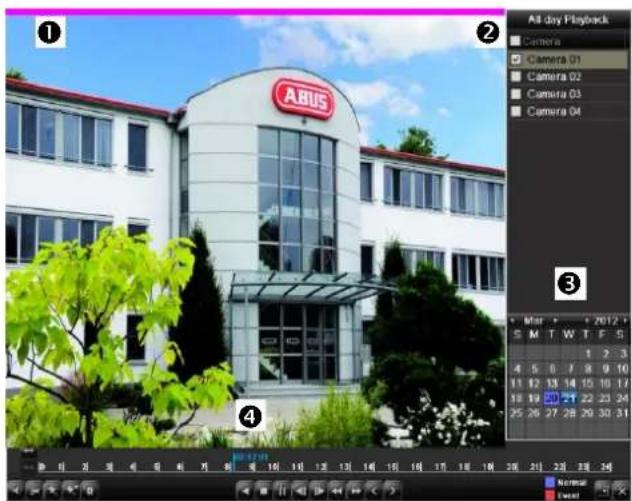Pick March 22 in the calendar
This screenshot has height=501, width=632.
coord(587,398)
